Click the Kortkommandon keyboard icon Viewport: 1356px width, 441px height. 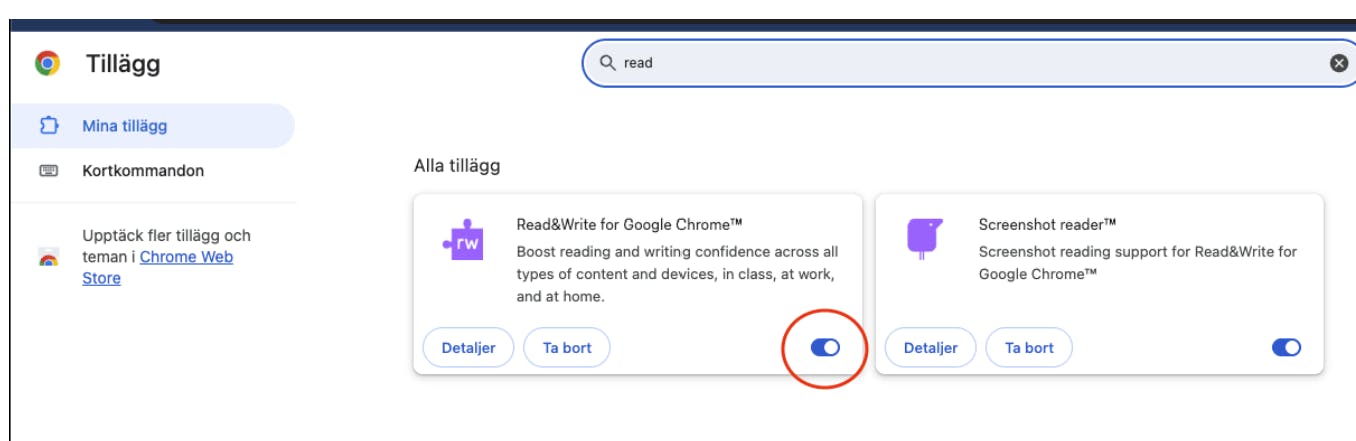pyautogui.click(x=49, y=171)
